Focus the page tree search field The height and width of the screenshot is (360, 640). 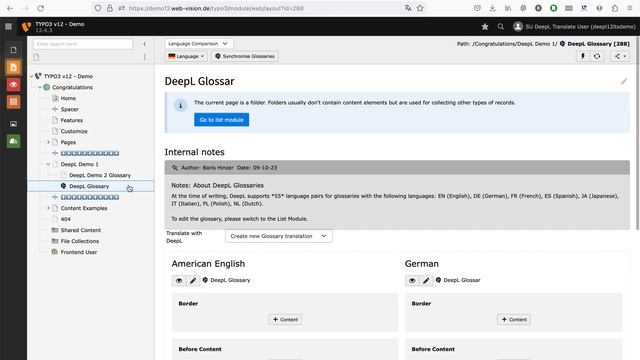(83, 44)
